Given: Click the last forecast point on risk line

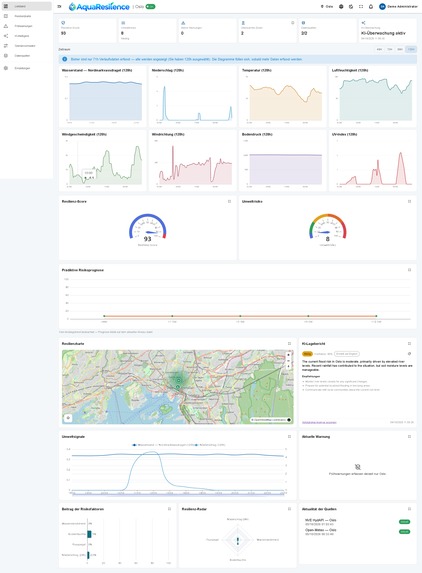Looking at the screenshot, I should tap(376, 316).
